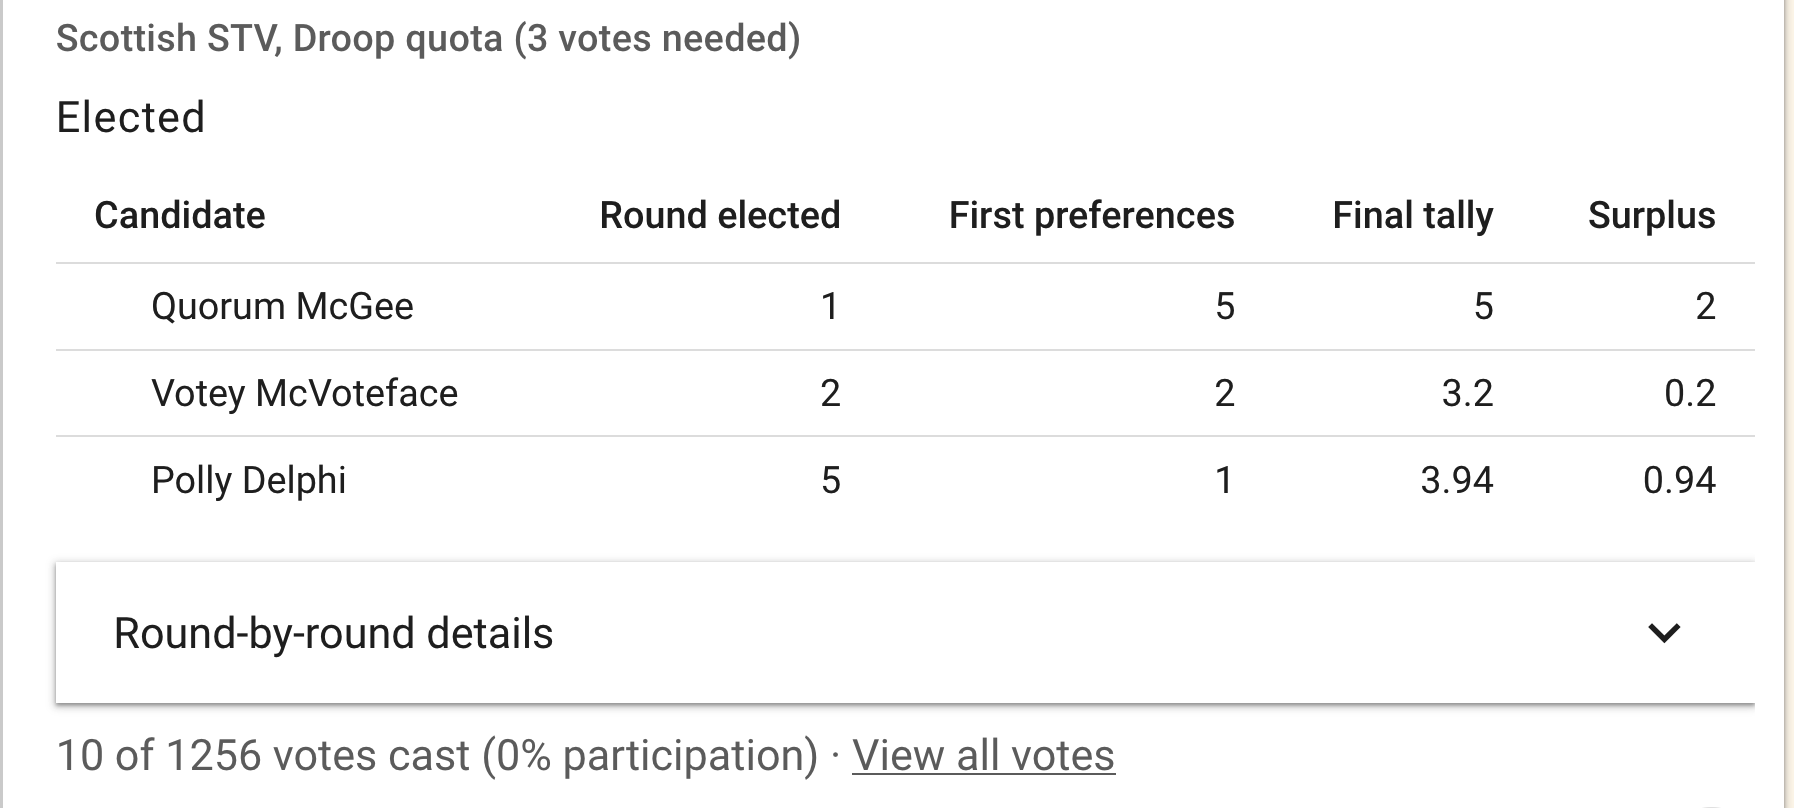The width and height of the screenshot is (1794, 808).
Task: Click Polly Delphi's final tally 3.94
Action: pyautogui.click(x=1457, y=480)
